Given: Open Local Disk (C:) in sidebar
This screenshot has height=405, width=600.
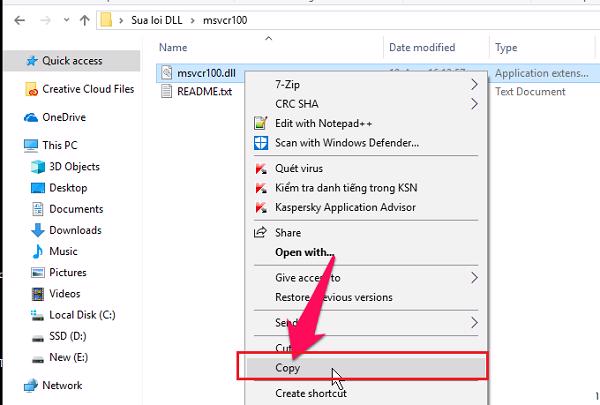Looking at the screenshot, I should (83, 315).
